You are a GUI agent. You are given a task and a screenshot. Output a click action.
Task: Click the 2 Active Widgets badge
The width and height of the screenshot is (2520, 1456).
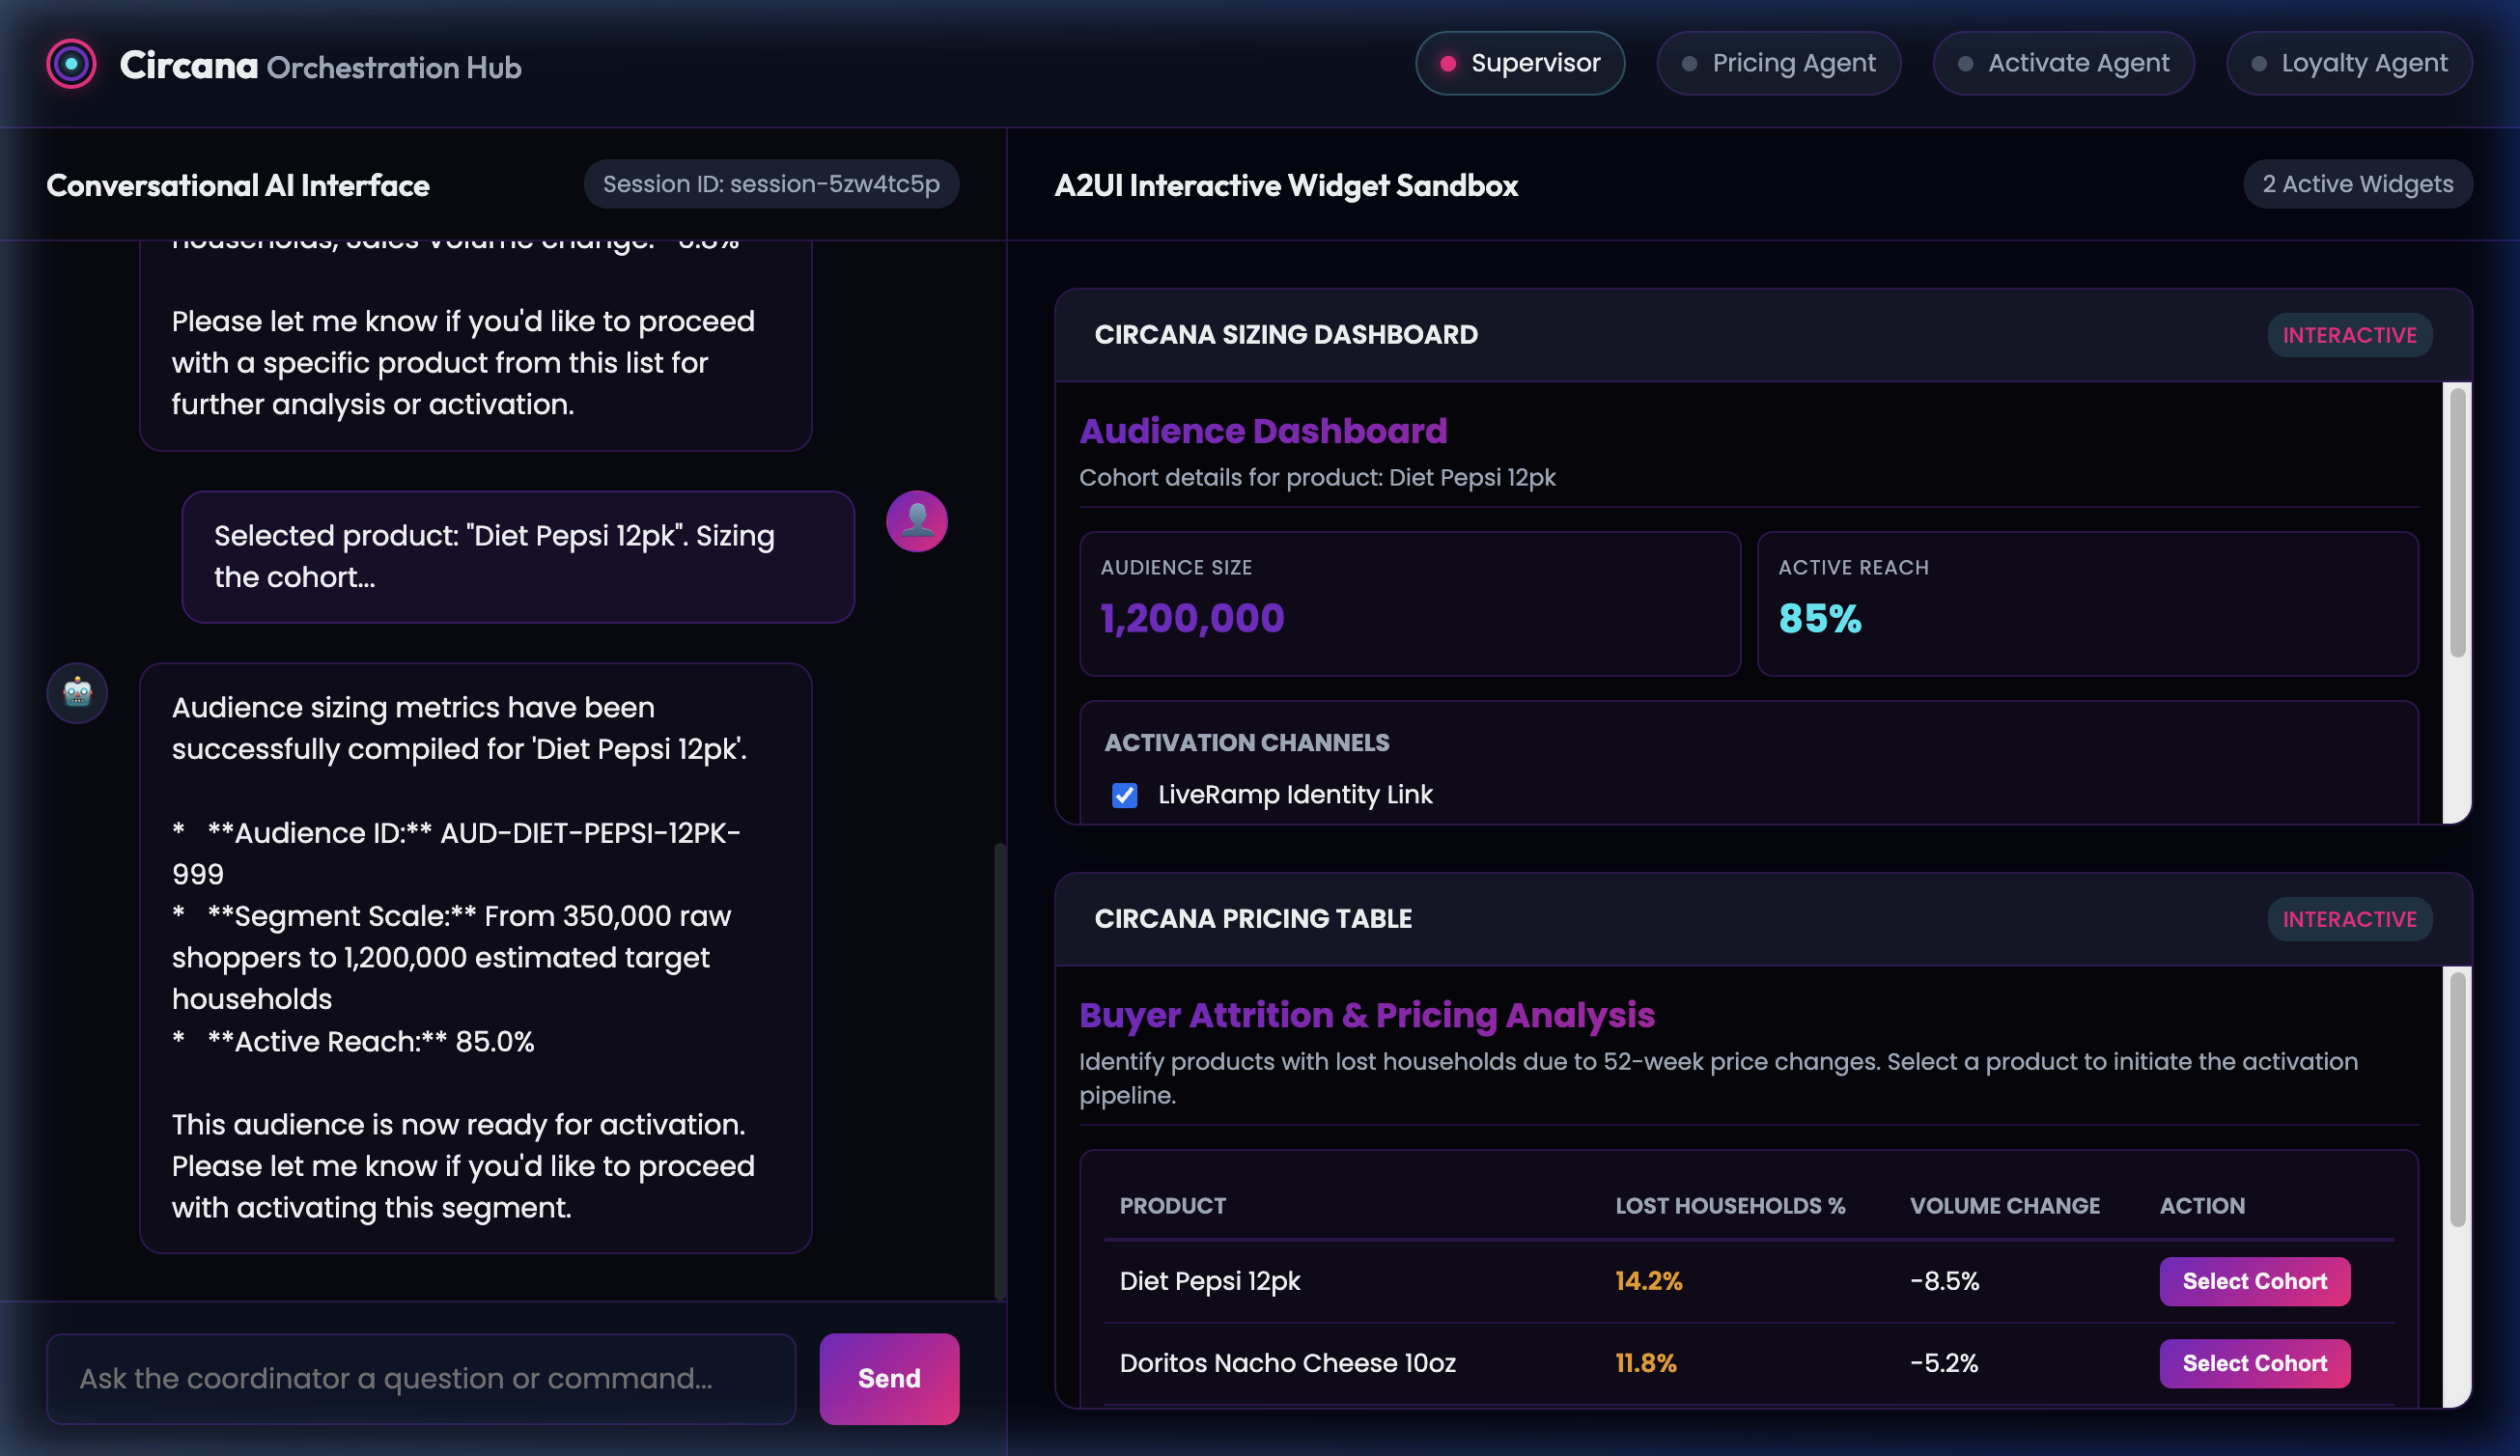[x=2357, y=184]
